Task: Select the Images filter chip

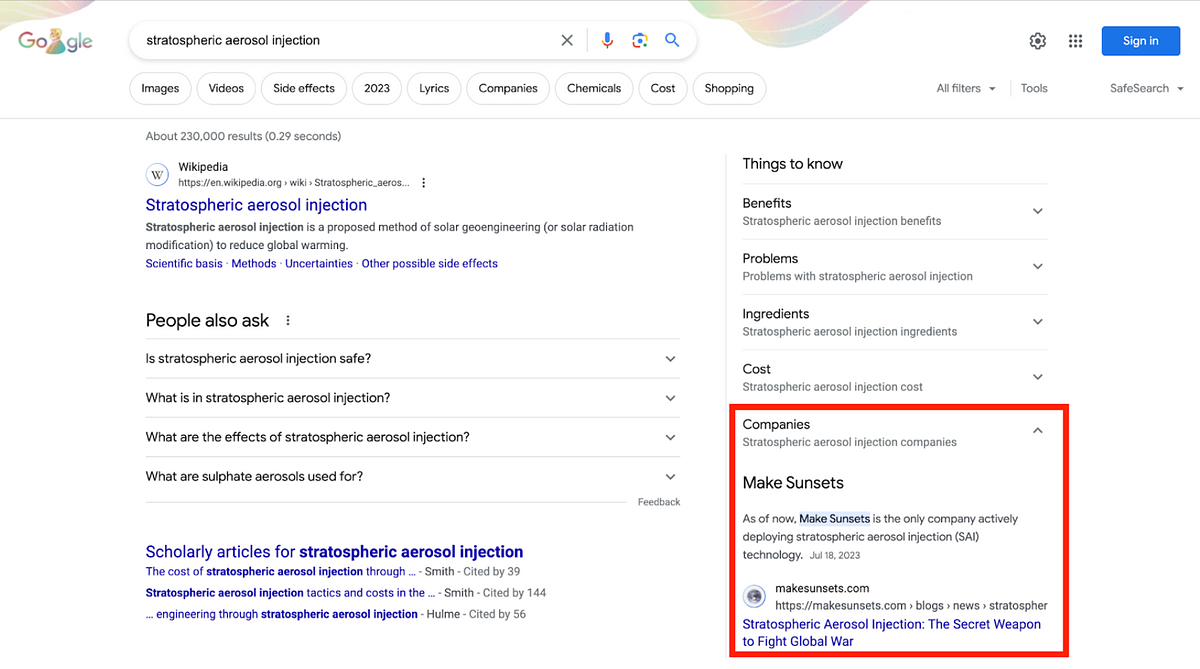Action: click(160, 88)
